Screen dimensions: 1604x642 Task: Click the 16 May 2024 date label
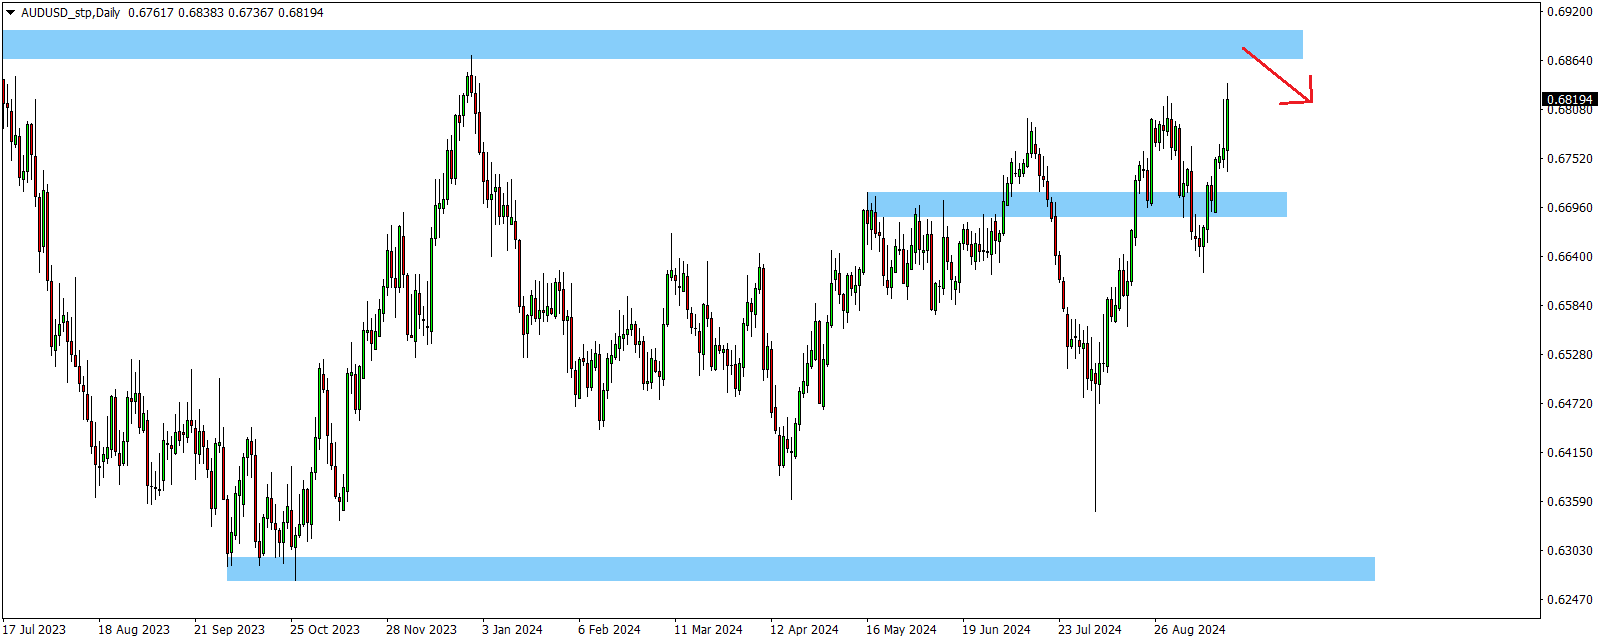(x=901, y=630)
